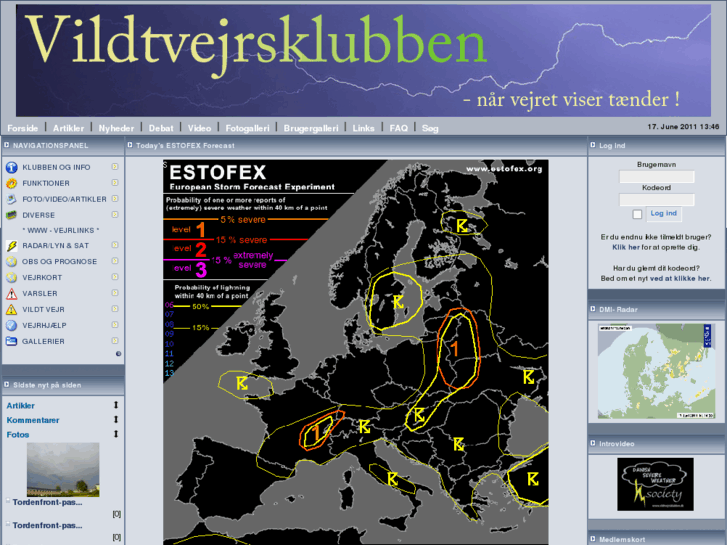Image resolution: width=727 pixels, height=545 pixels.
Task: Click the Navigationspanel header icon
Action: point(6,145)
